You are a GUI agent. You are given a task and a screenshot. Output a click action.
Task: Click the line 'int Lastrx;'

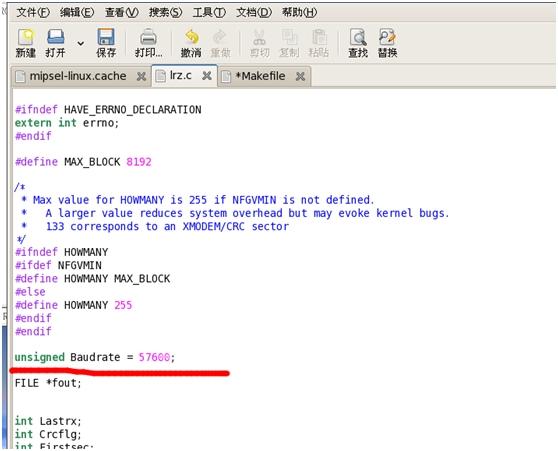click(x=48, y=421)
